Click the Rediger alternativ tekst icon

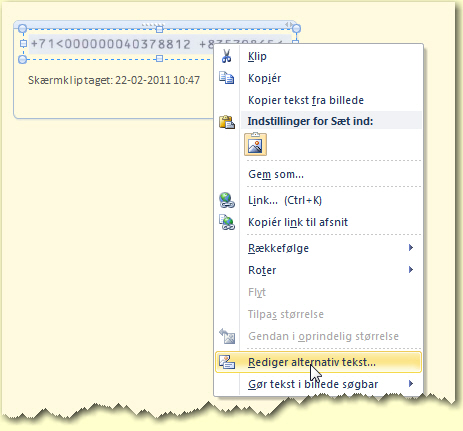[227, 362]
